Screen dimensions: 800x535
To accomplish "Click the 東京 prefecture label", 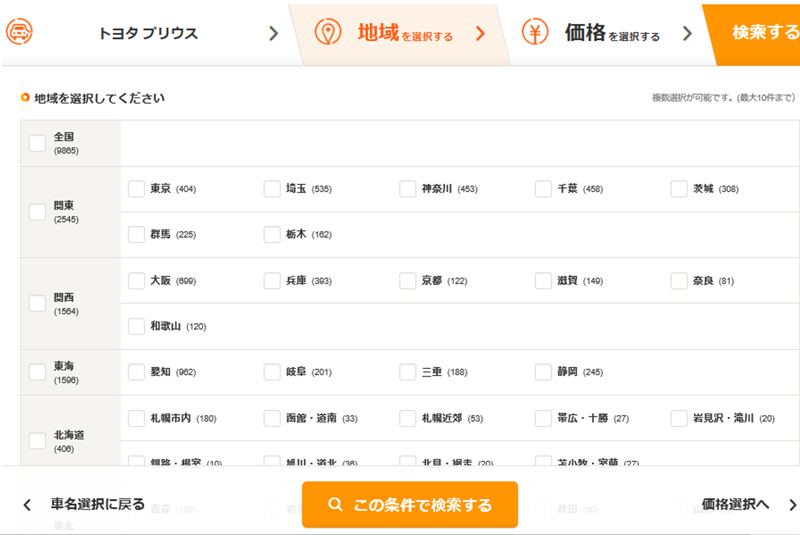I will [x=161, y=189].
